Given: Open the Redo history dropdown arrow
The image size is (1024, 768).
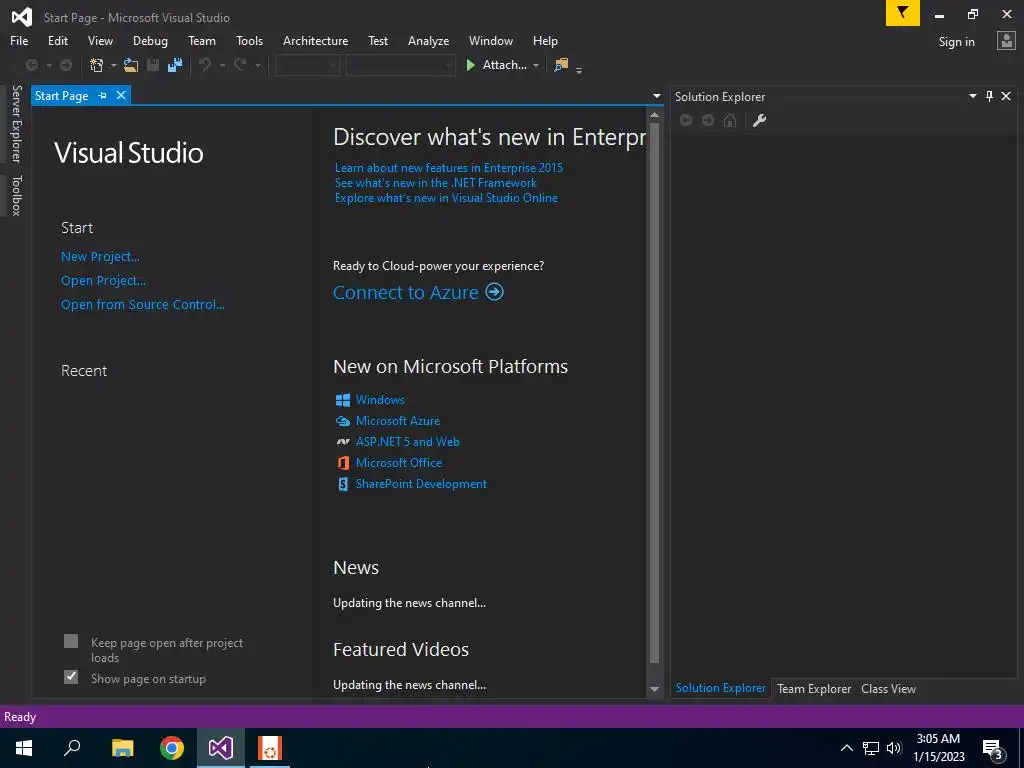Looking at the screenshot, I should [258, 65].
